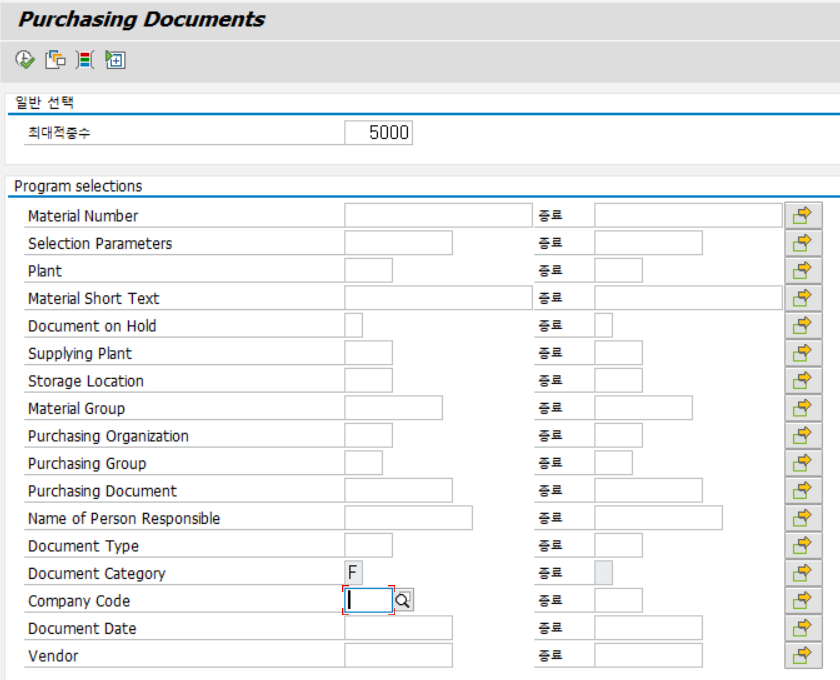
Task: Click the Document Date from-value field
Action: pyautogui.click(x=398, y=628)
